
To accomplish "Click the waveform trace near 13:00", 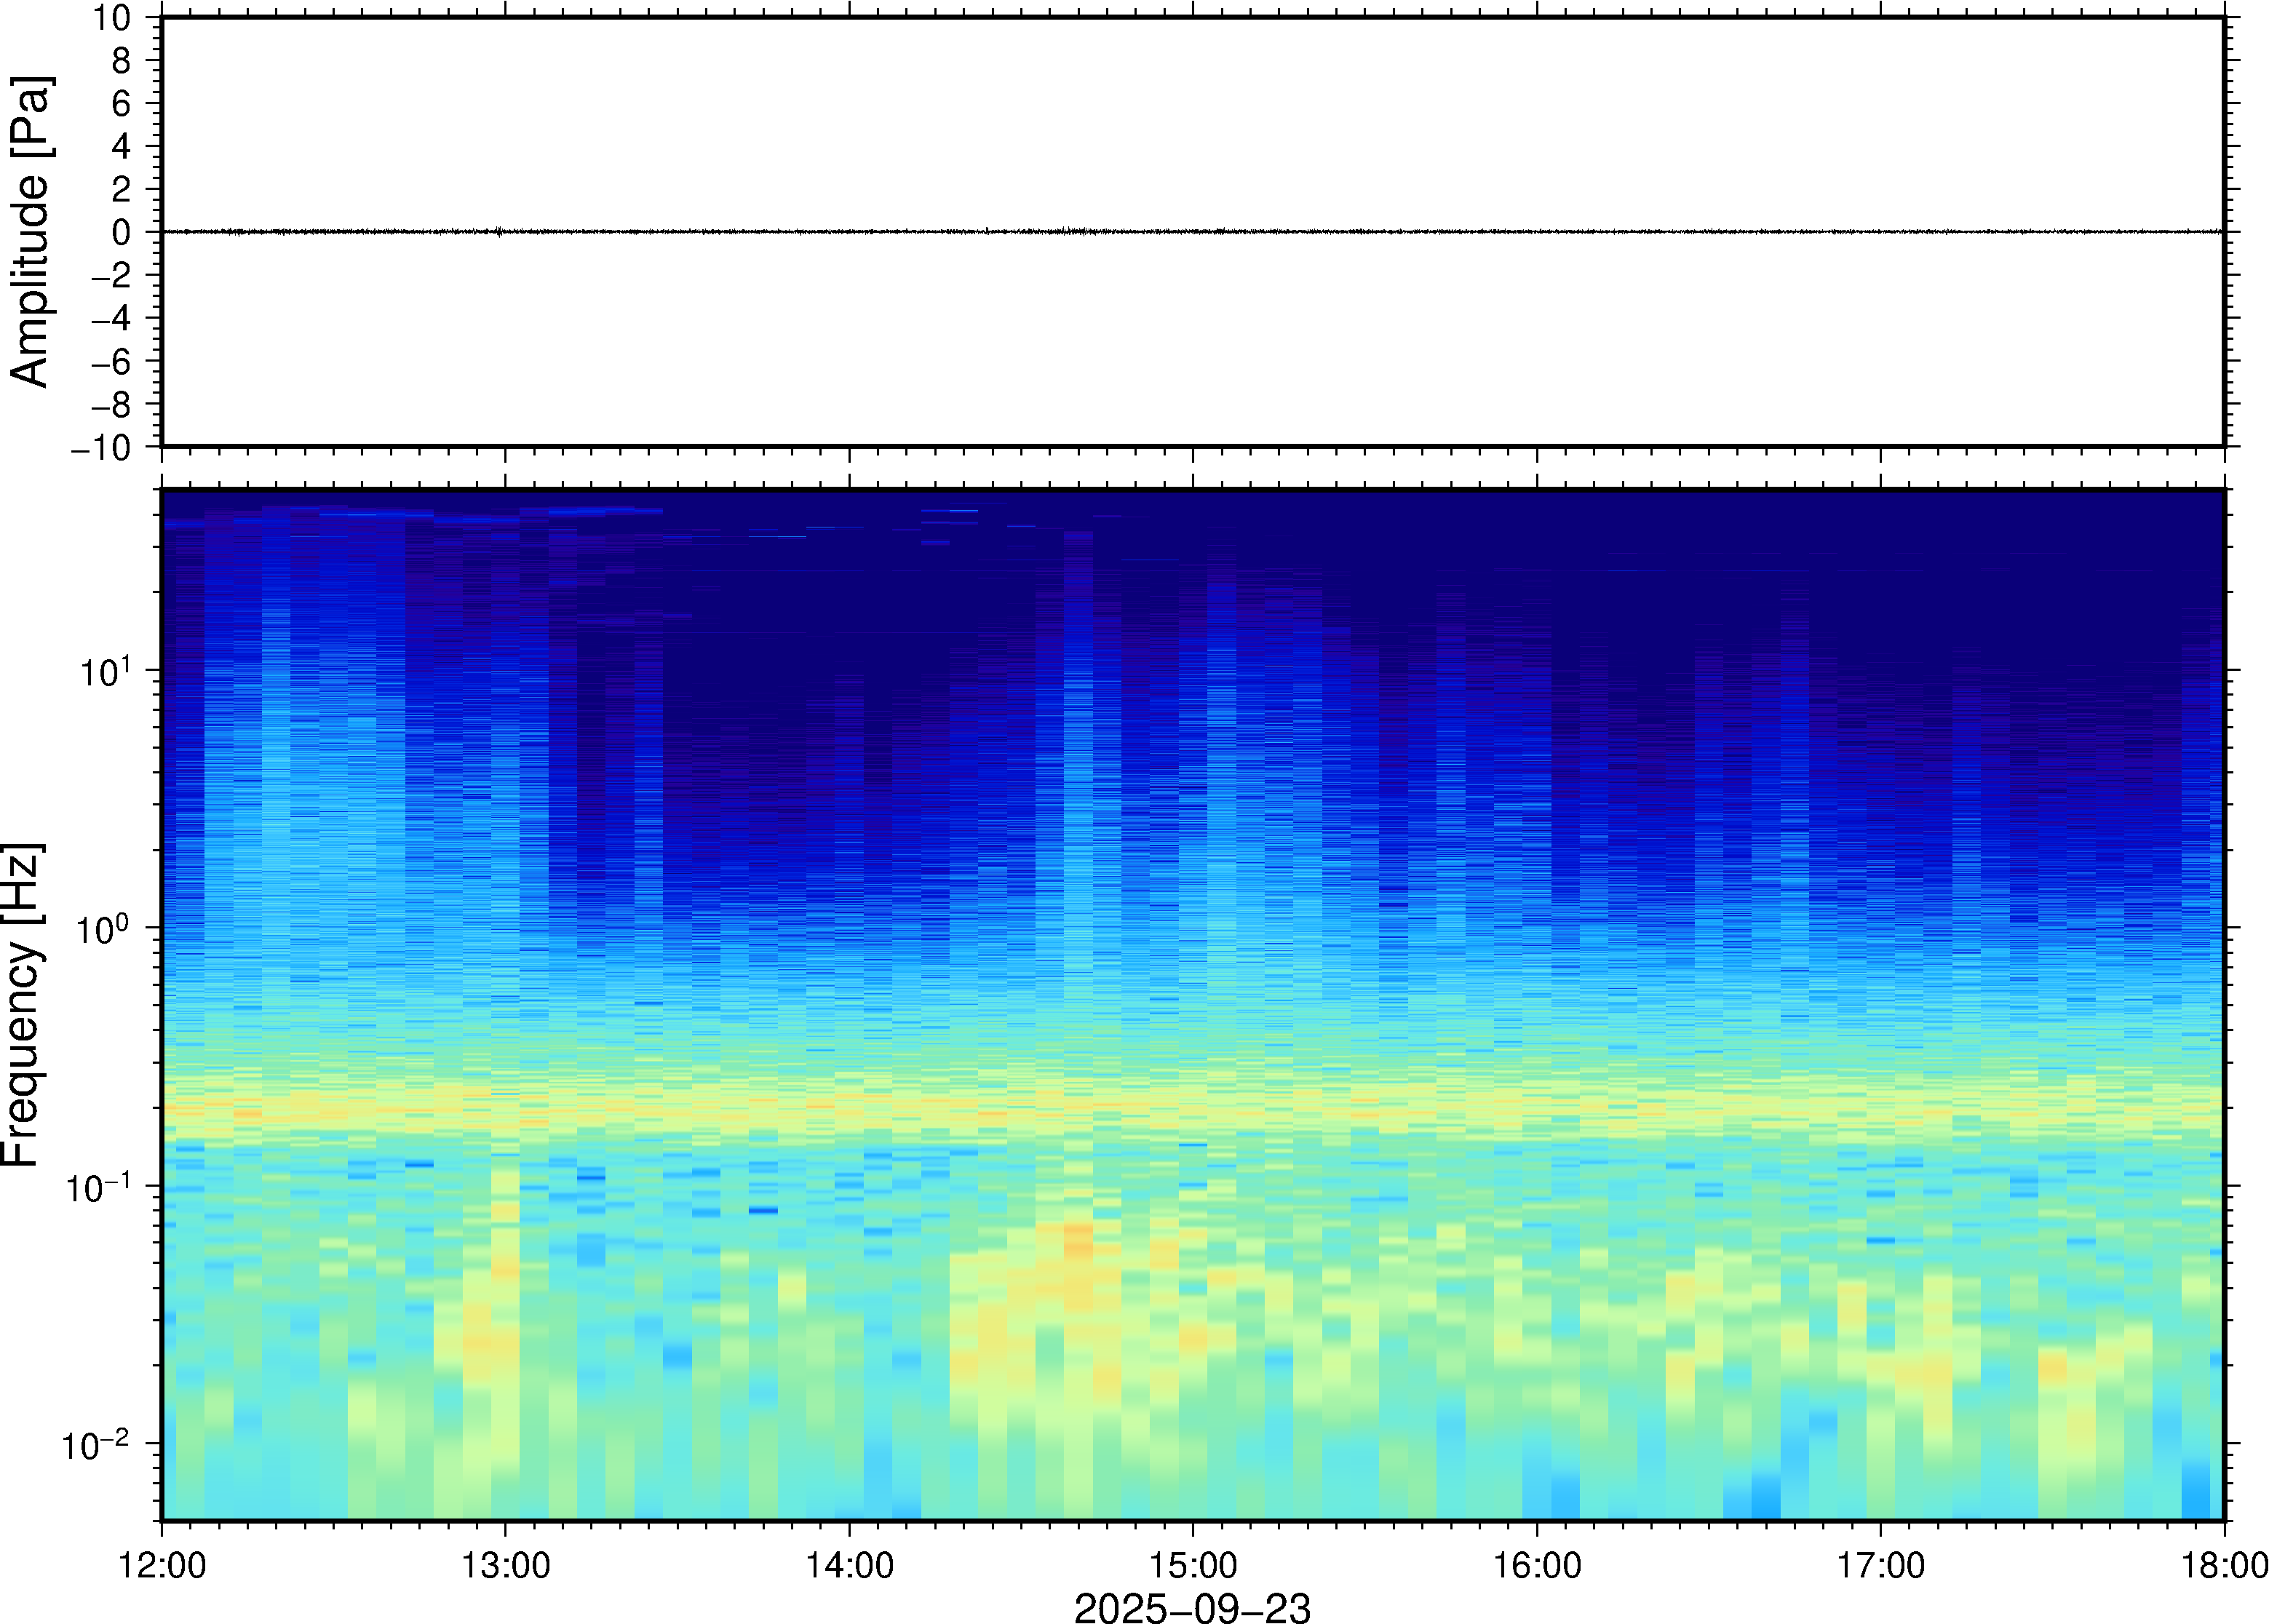I will 498,232.
